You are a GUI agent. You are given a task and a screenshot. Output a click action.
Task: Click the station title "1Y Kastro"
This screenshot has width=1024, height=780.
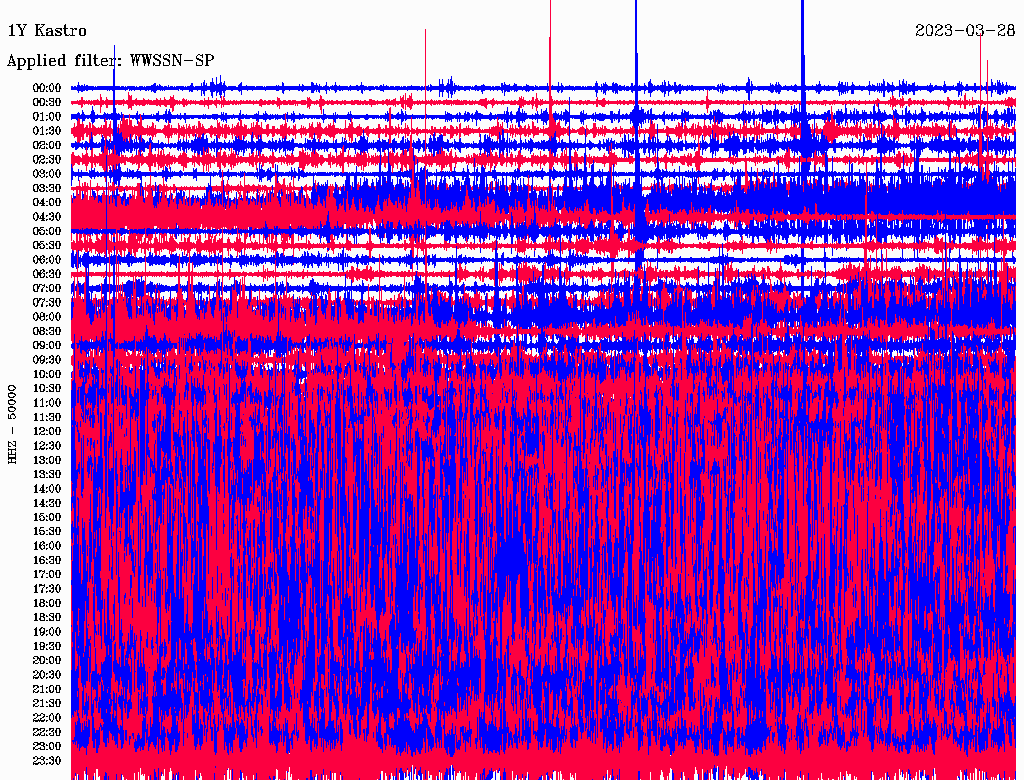[47, 31]
